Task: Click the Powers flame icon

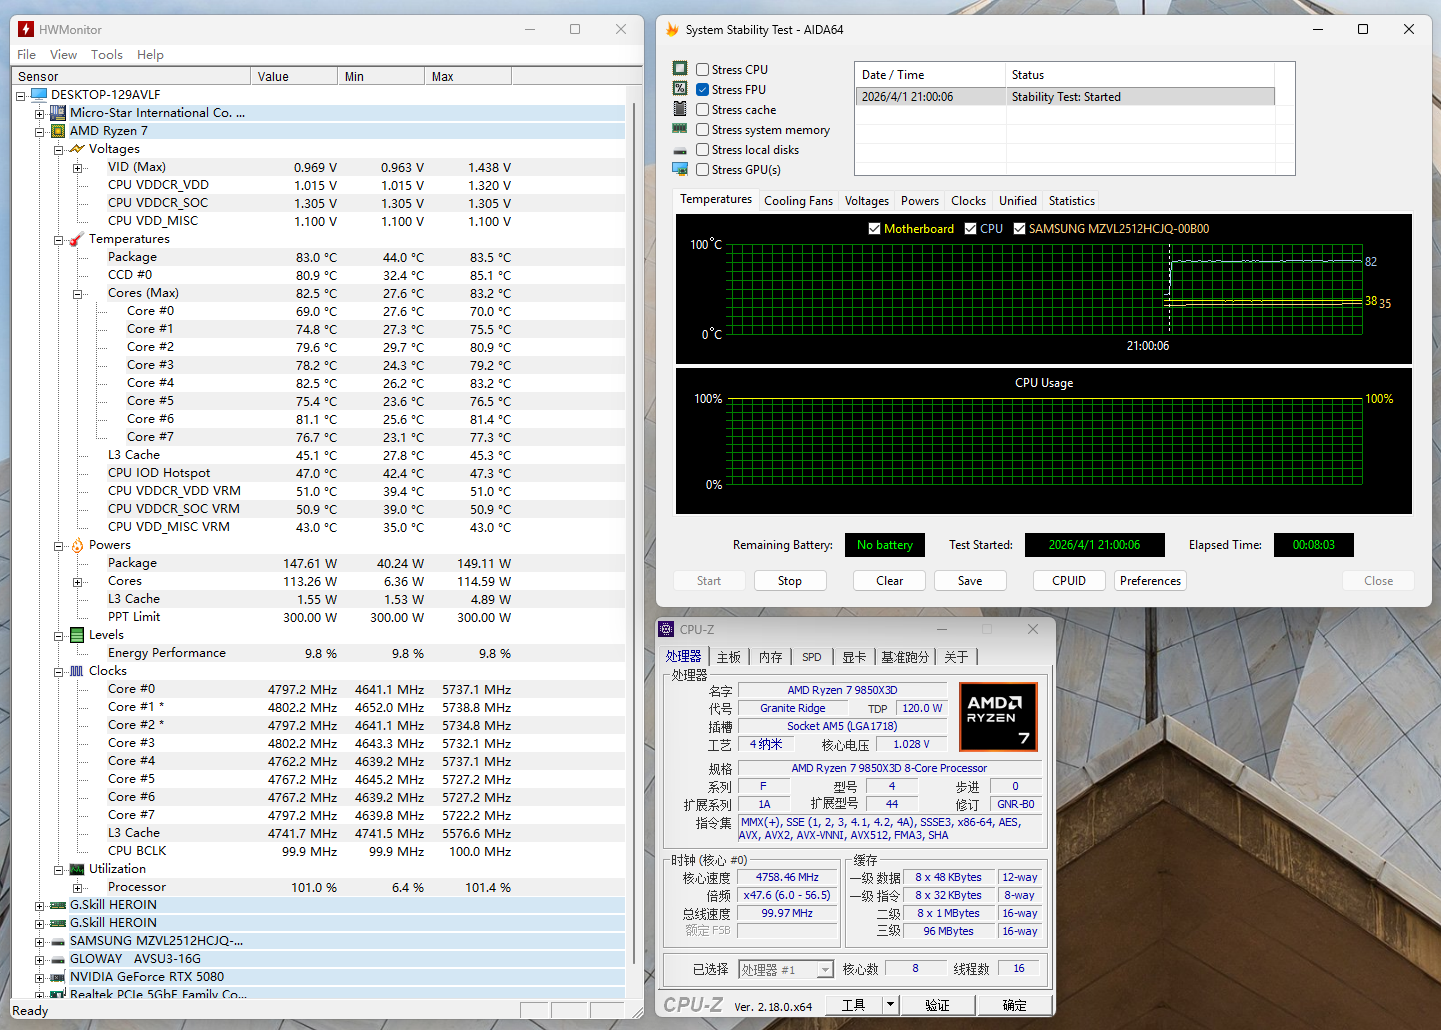Action: (x=77, y=545)
